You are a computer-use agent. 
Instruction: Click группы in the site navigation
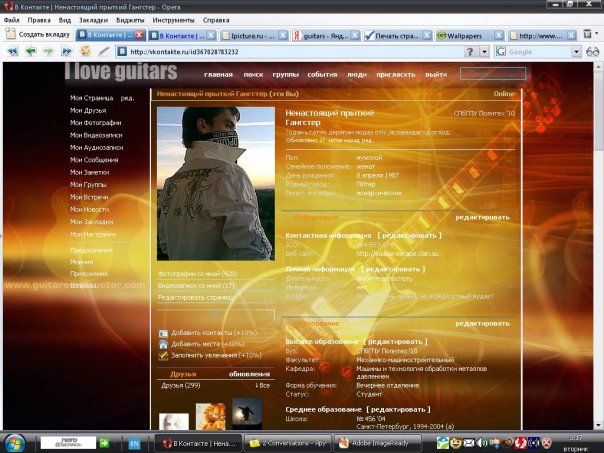tap(285, 75)
